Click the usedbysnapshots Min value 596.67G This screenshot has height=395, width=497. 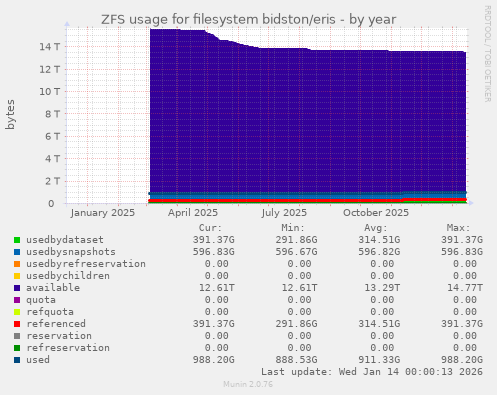[296, 252]
